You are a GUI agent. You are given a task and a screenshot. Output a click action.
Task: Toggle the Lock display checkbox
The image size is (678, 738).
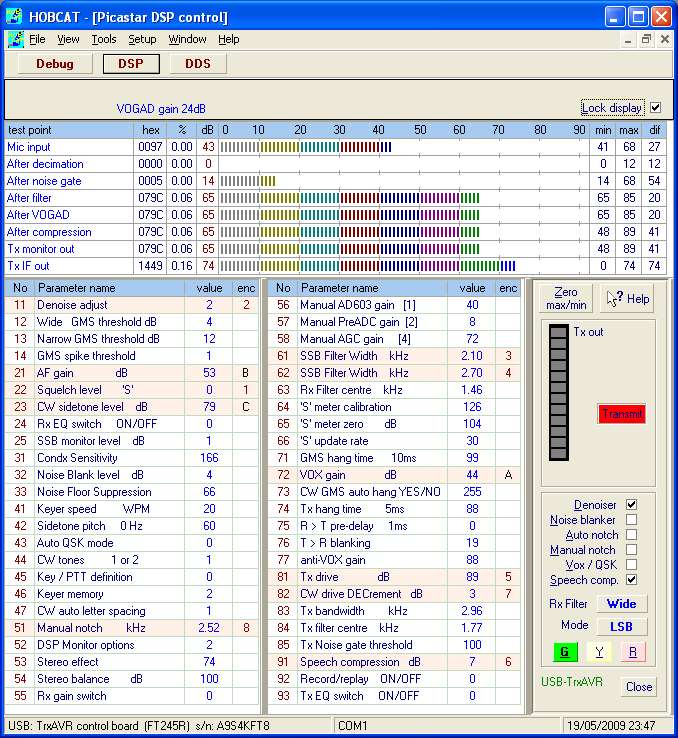click(x=655, y=108)
